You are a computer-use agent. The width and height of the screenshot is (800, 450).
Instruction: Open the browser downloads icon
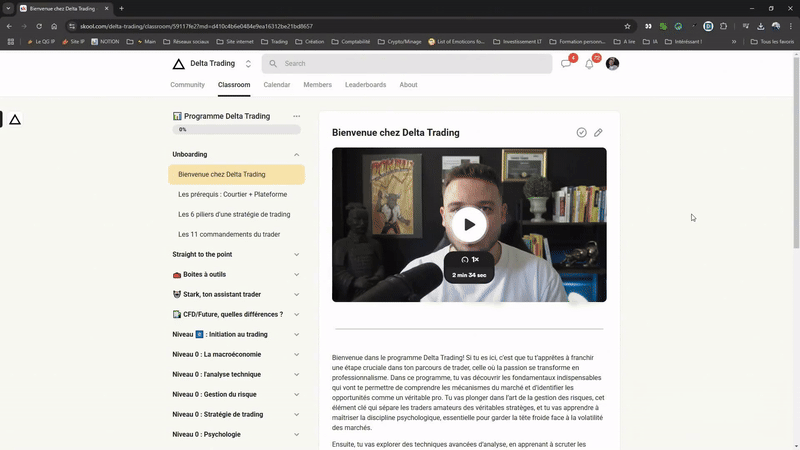pyautogui.click(x=760, y=26)
